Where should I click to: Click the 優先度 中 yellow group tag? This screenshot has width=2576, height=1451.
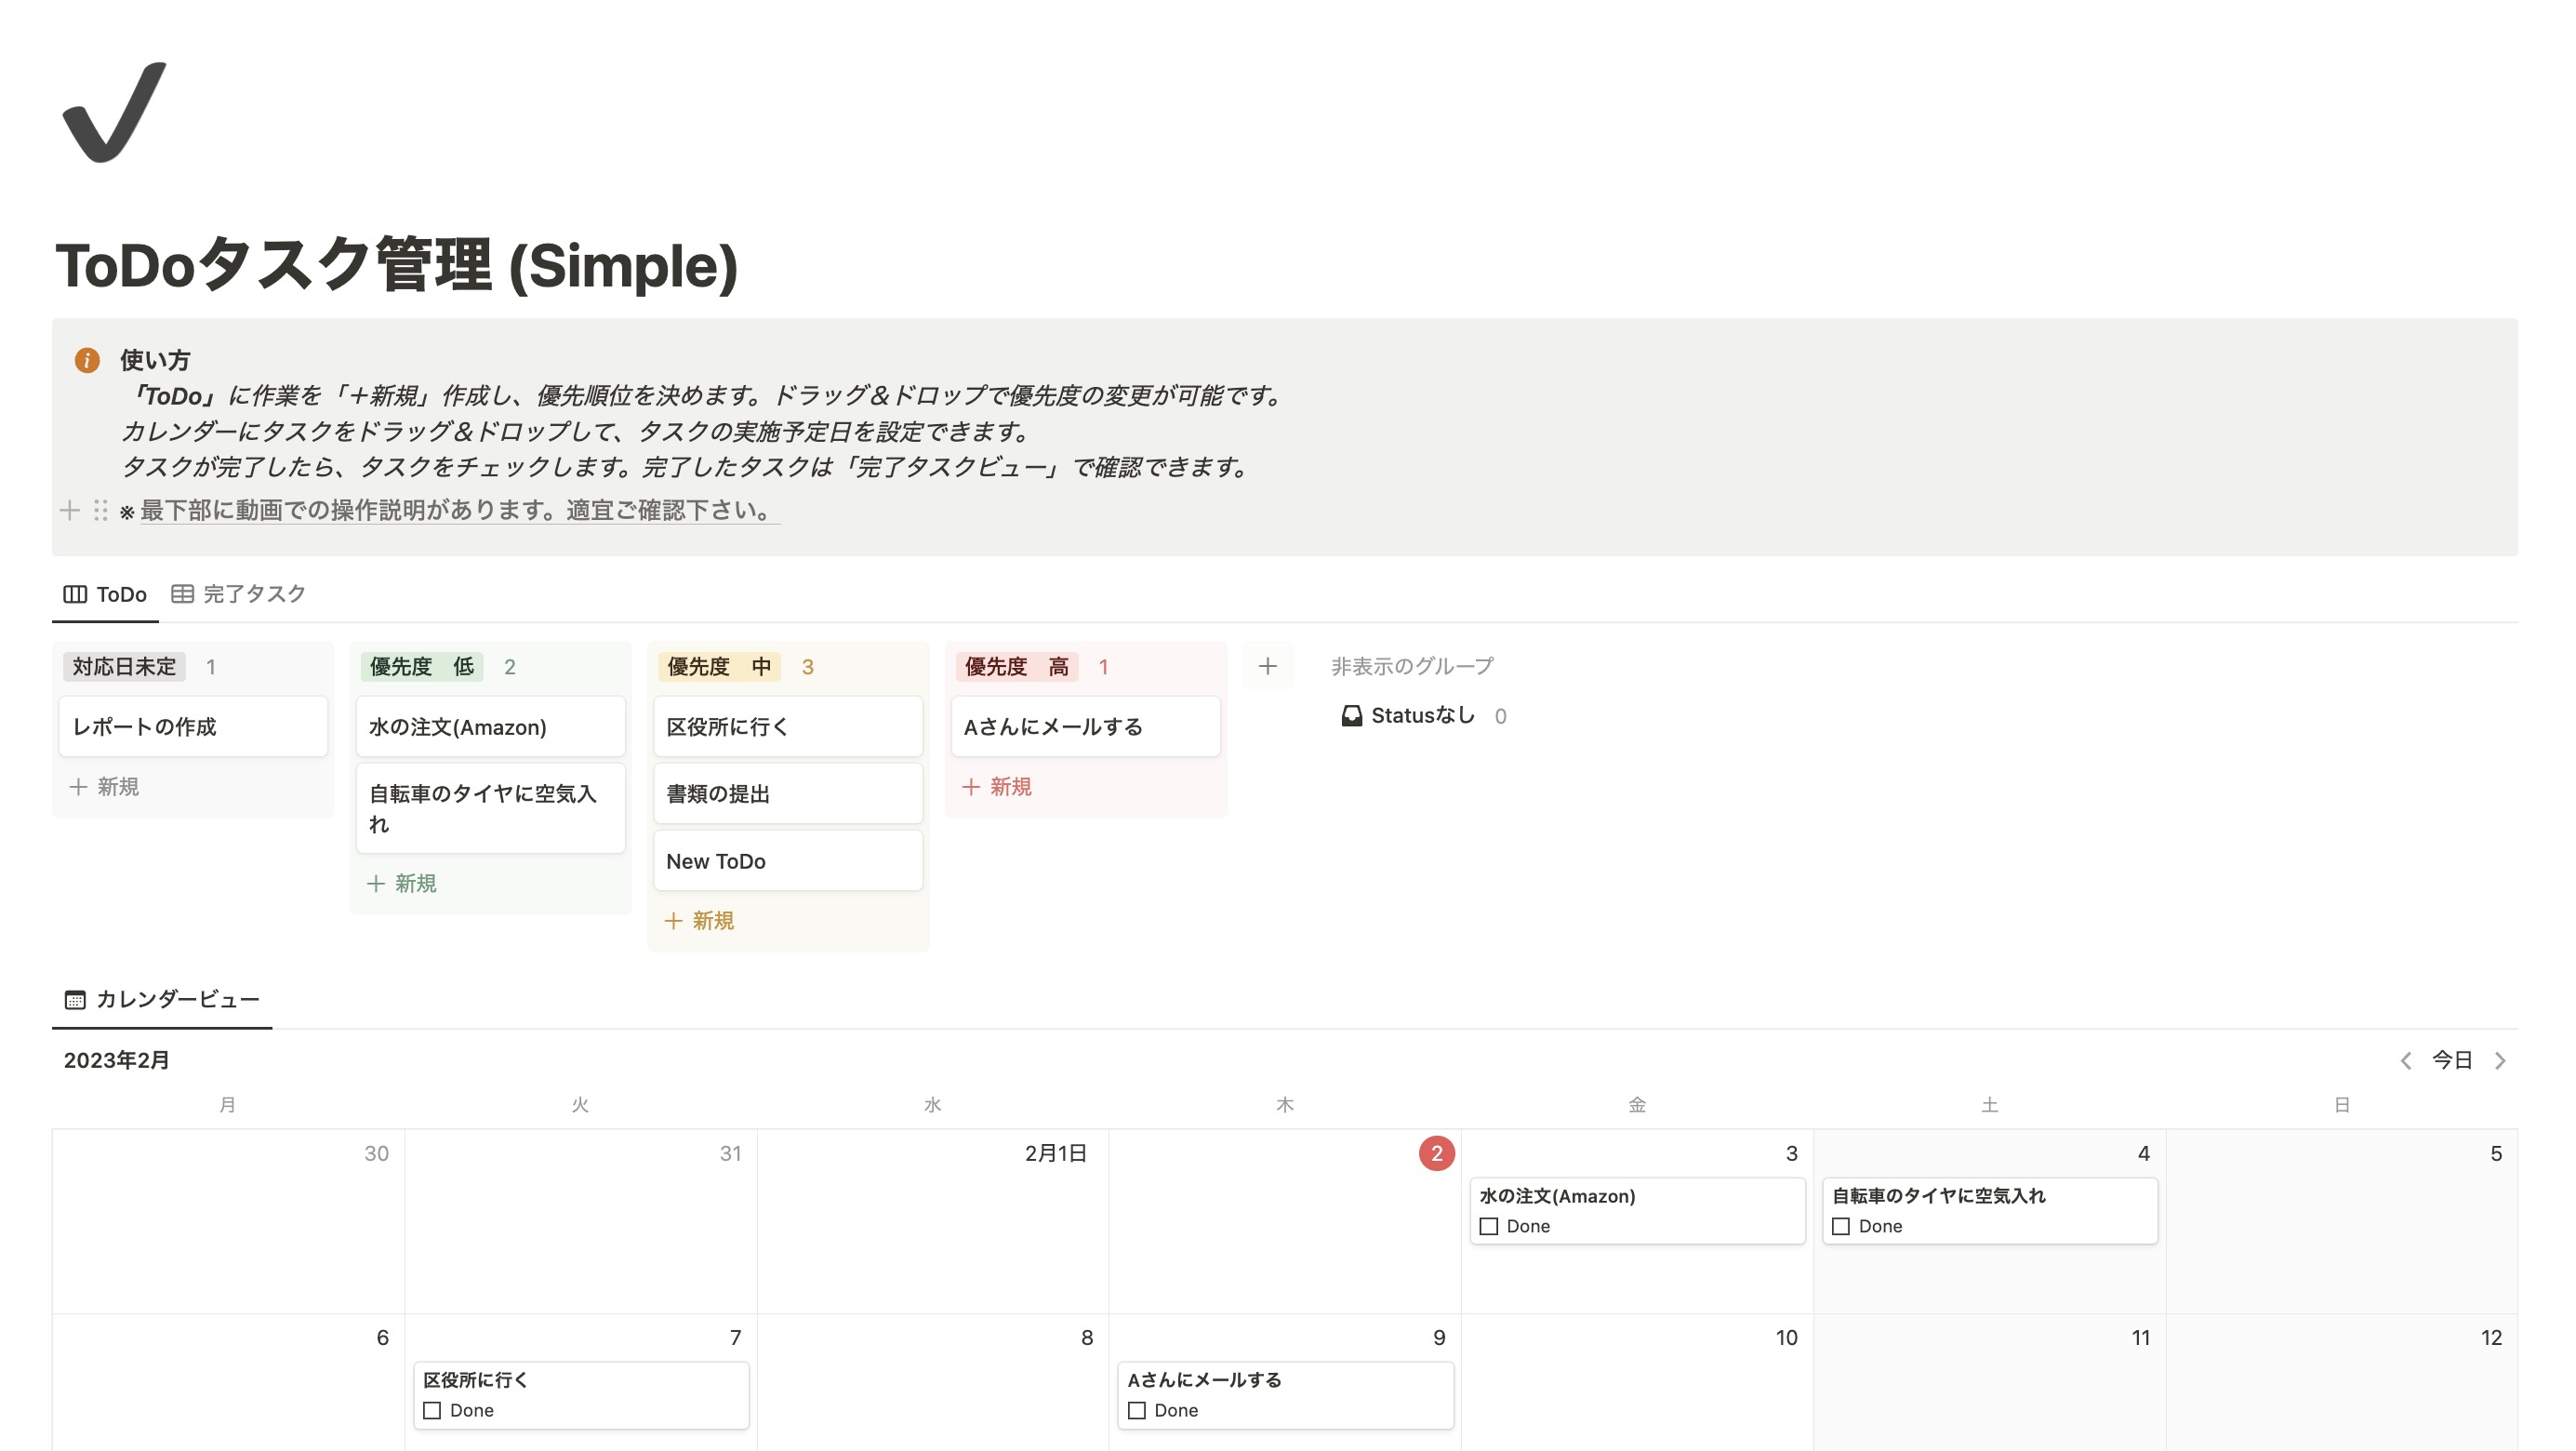tap(718, 667)
